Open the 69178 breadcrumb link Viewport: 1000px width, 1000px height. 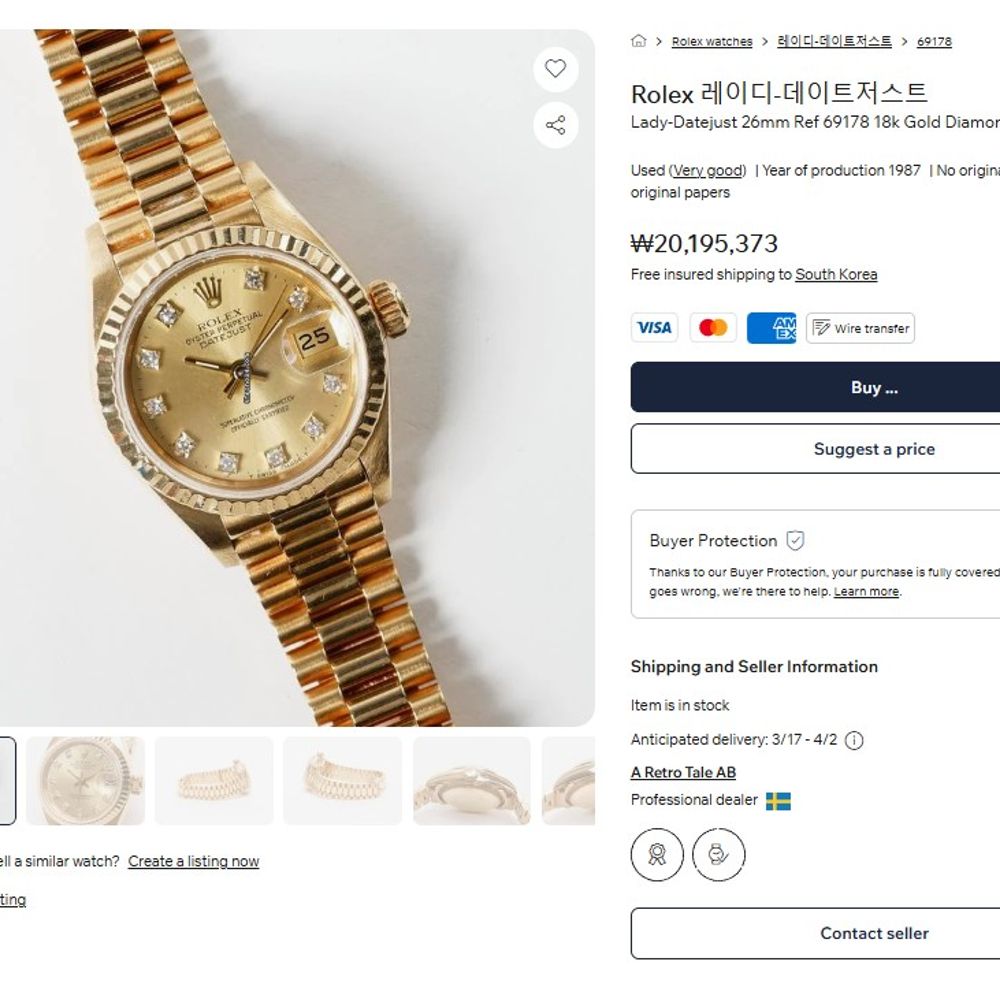(x=934, y=42)
